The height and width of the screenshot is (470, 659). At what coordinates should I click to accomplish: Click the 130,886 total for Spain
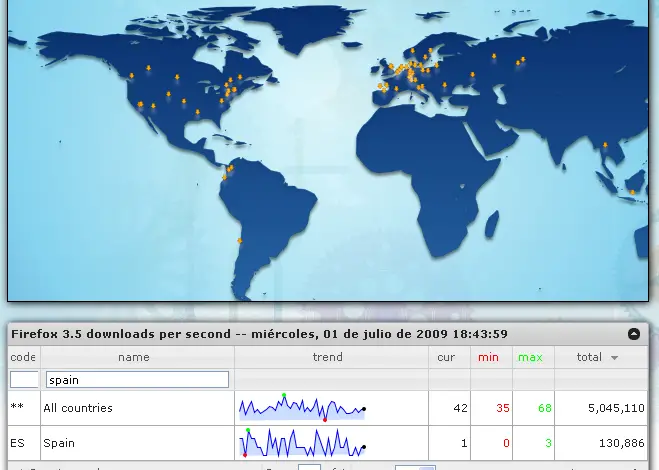click(621, 443)
